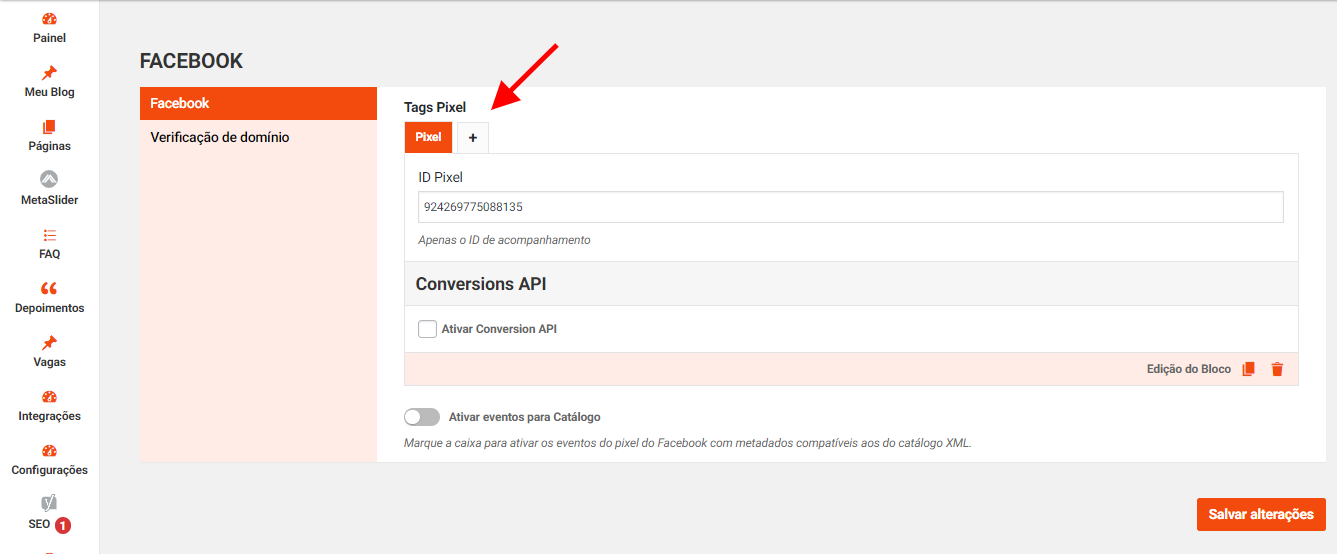
Task: Switch to Verificação de domínio section
Action: [220, 137]
